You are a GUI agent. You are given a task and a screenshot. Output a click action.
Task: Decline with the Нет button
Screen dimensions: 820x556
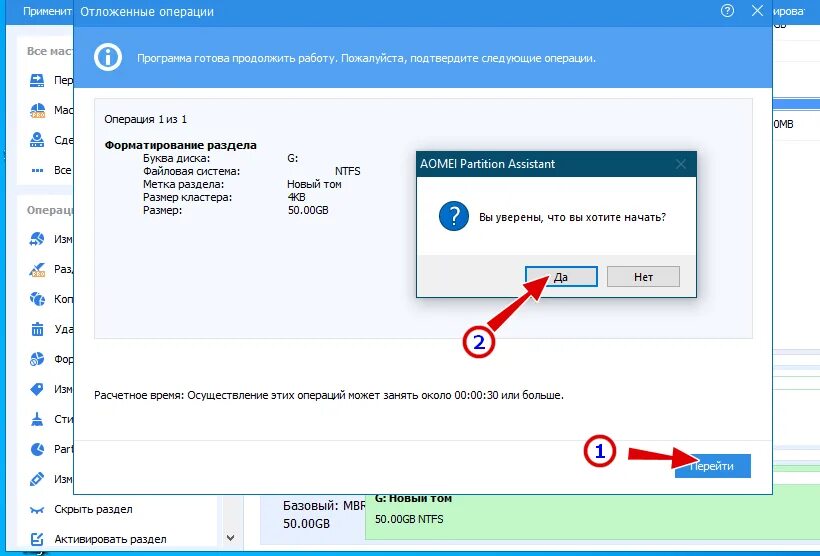[x=643, y=277]
